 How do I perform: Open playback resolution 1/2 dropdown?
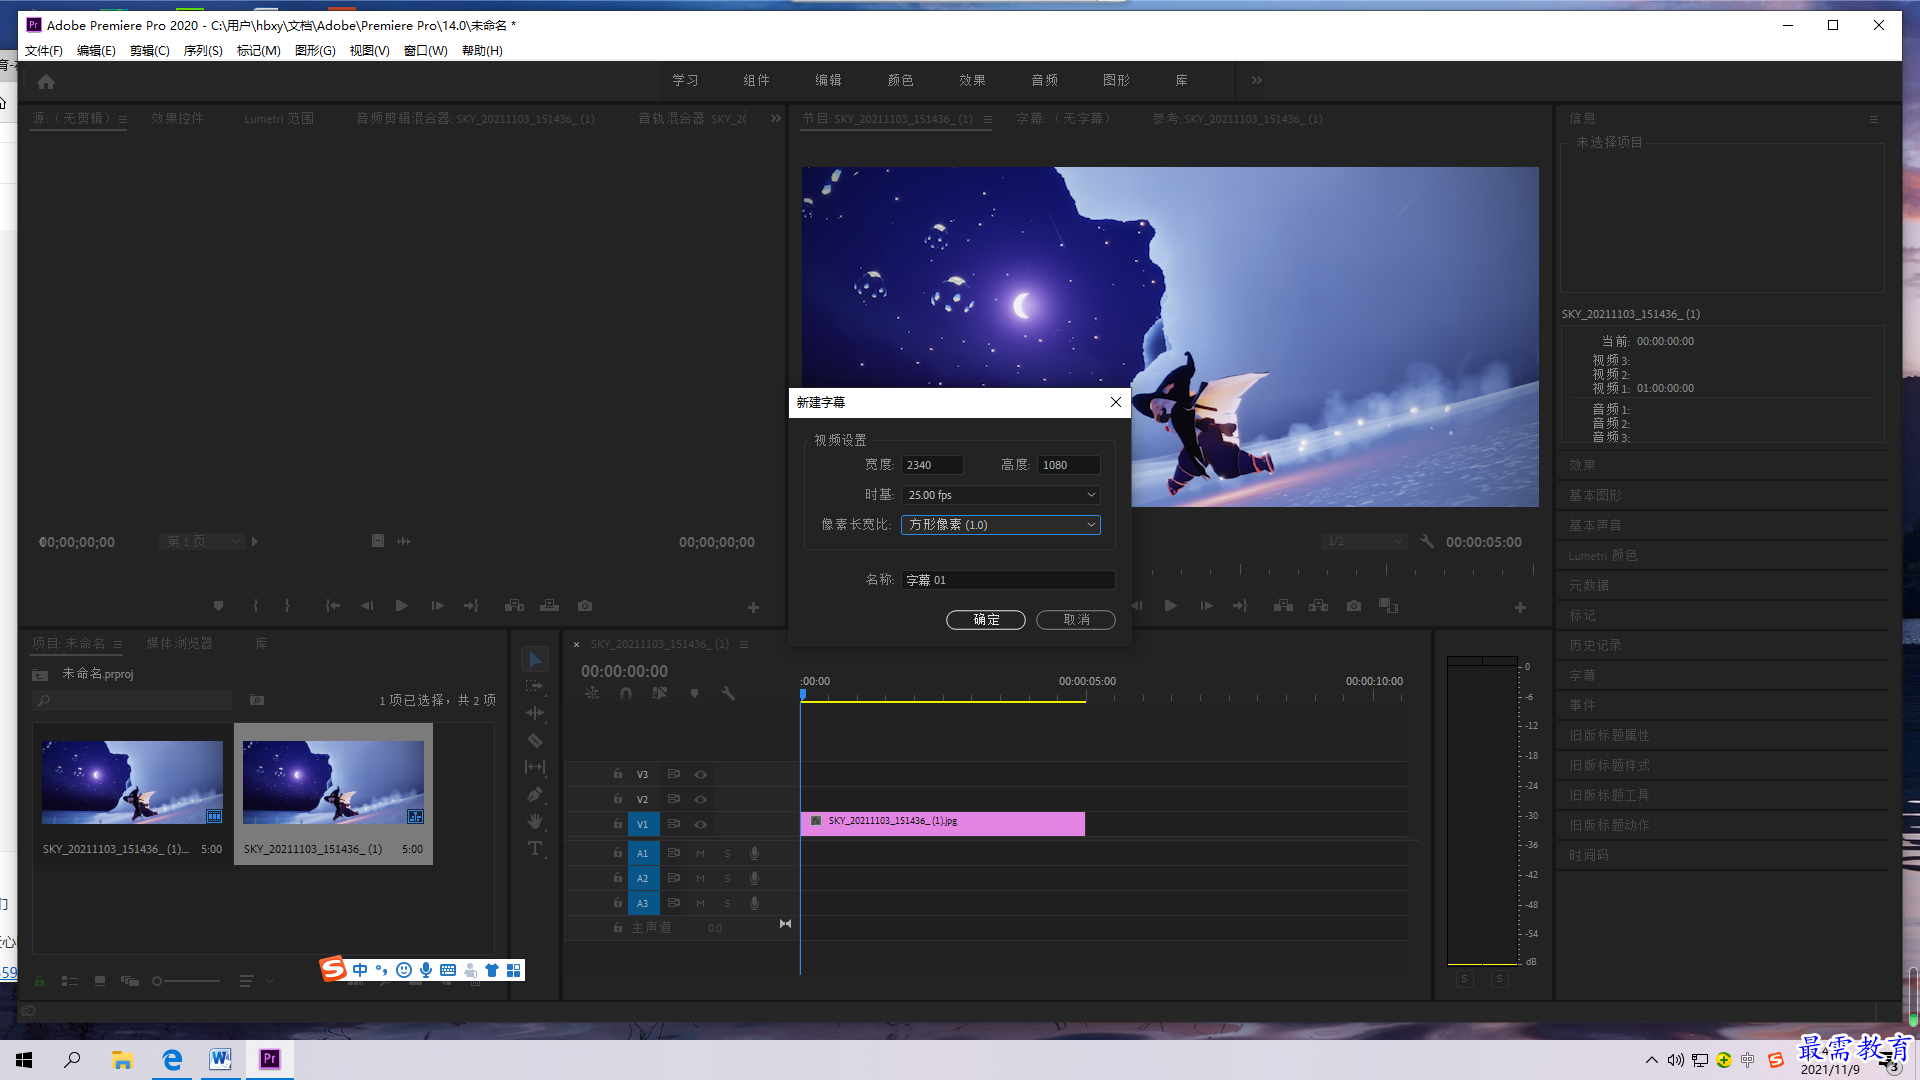point(1364,541)
